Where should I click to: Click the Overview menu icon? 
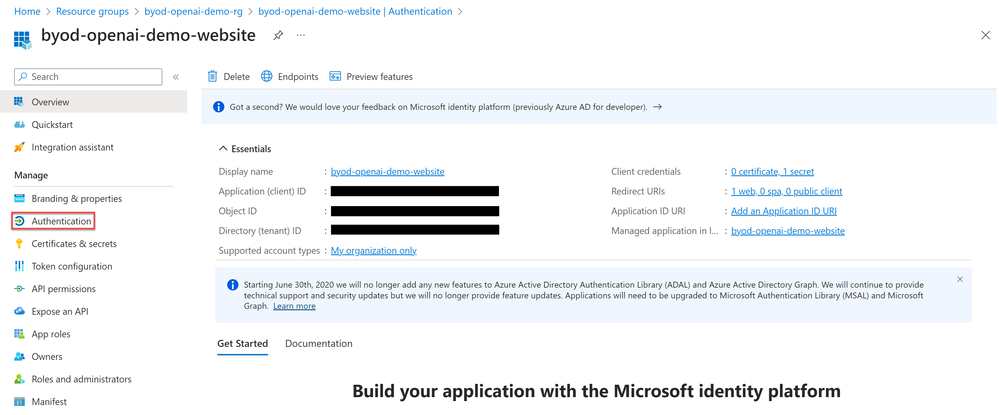coord(19,102)
